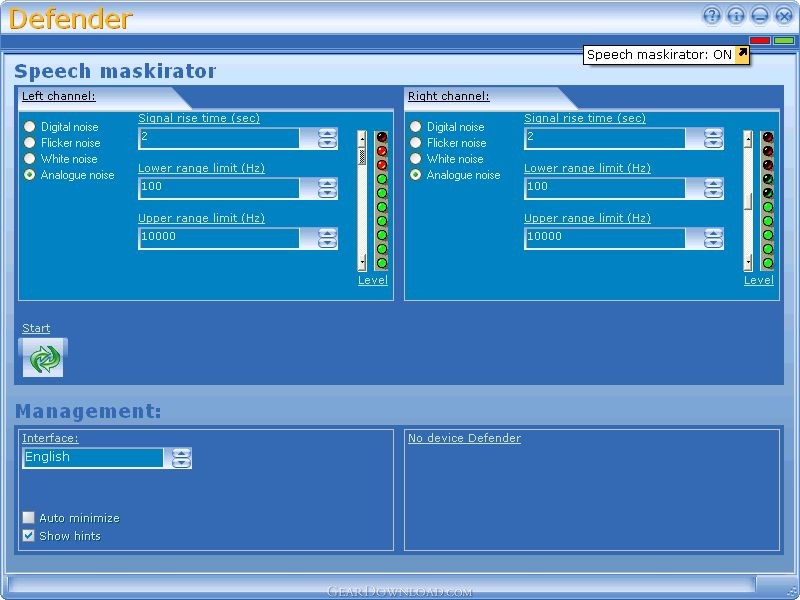This screenshot has height=600, width=800.
Task: Click the Speech maskirator heading
Action: click(115, 71)
